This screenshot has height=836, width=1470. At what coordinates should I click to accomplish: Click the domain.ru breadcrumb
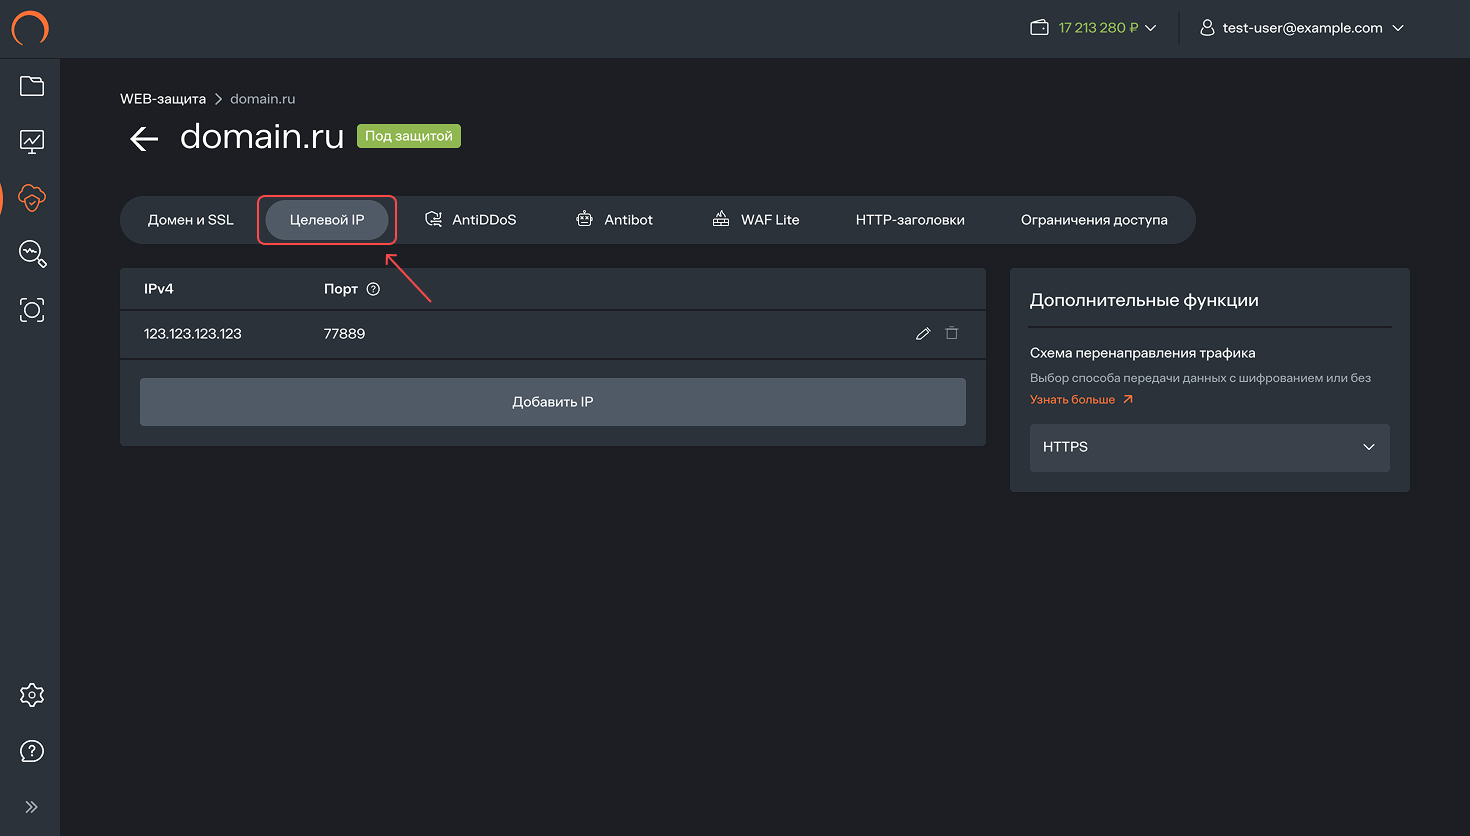click(x=263, y=99)
